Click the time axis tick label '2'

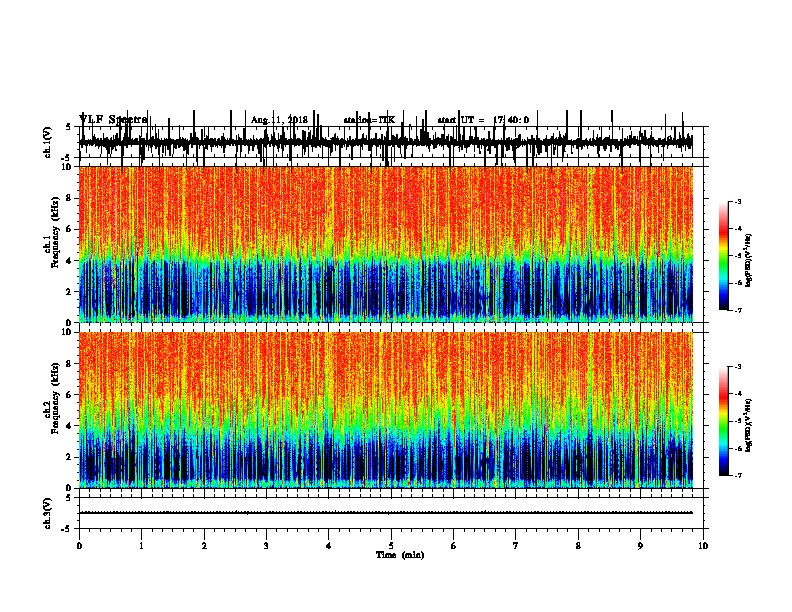coord(204,546)
